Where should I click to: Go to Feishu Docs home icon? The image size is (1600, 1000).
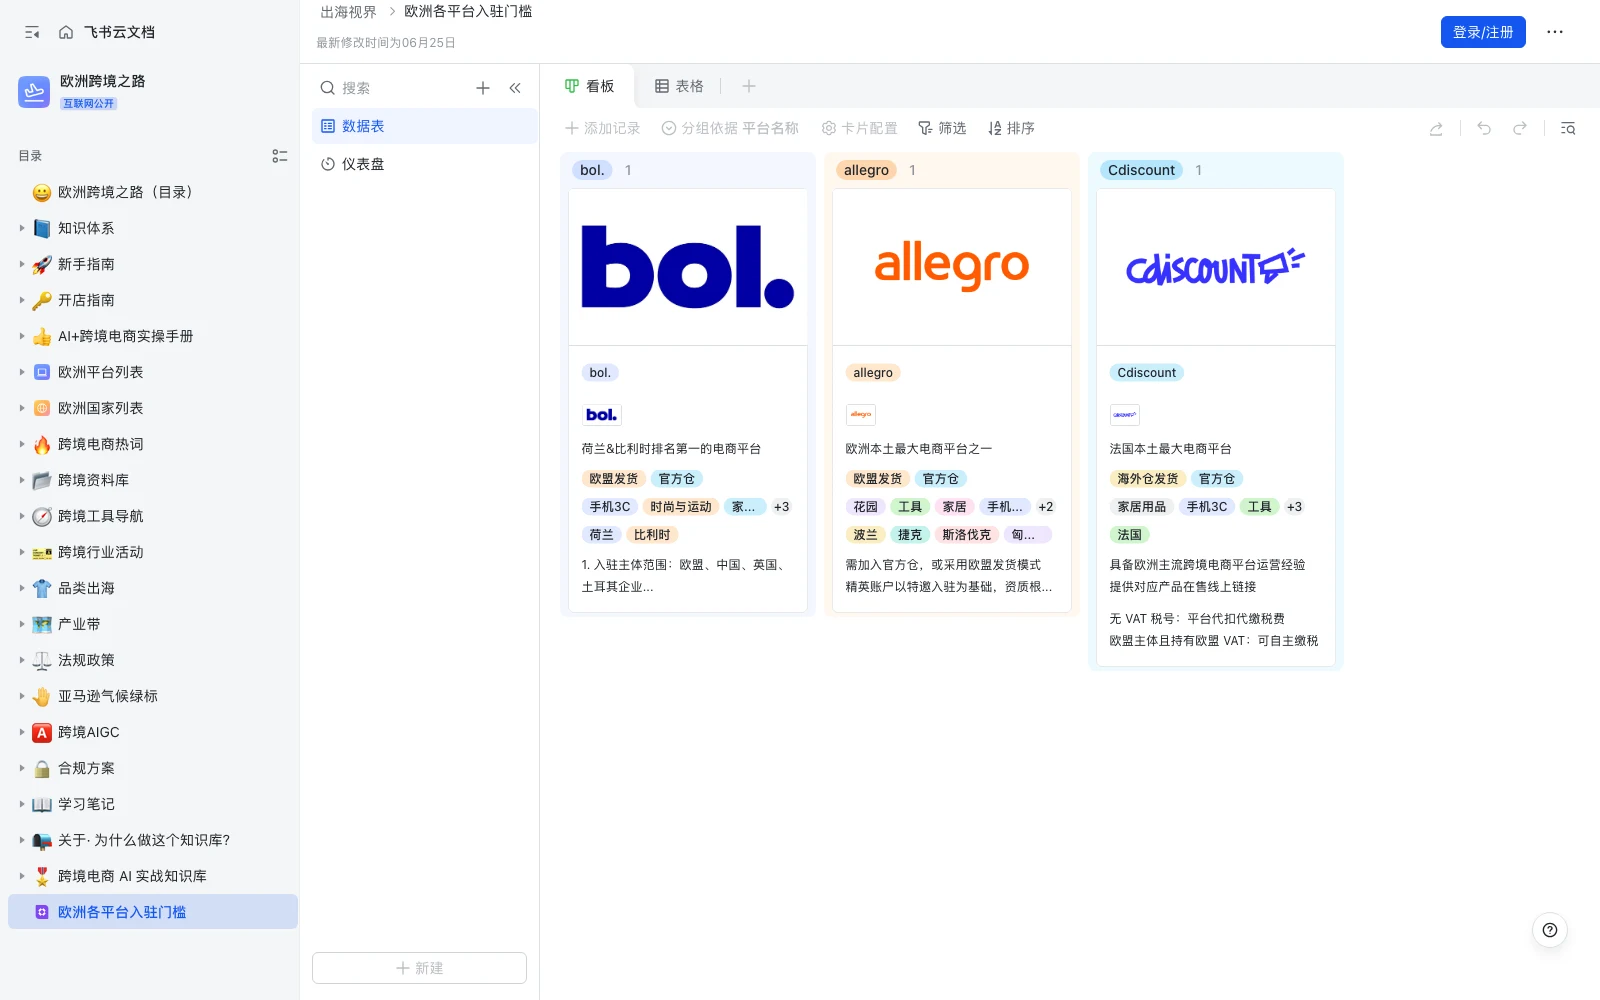pyautogui.click(x=66, y=32)
